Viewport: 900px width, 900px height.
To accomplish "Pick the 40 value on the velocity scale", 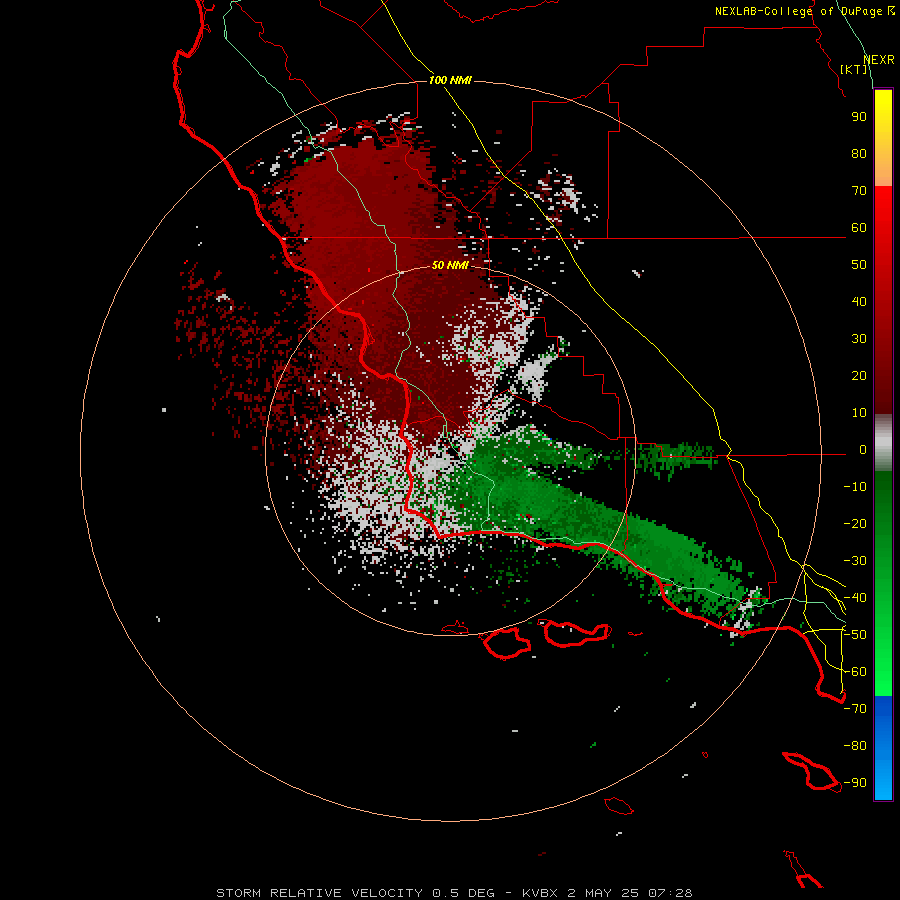I will click(x=859, y=302).
